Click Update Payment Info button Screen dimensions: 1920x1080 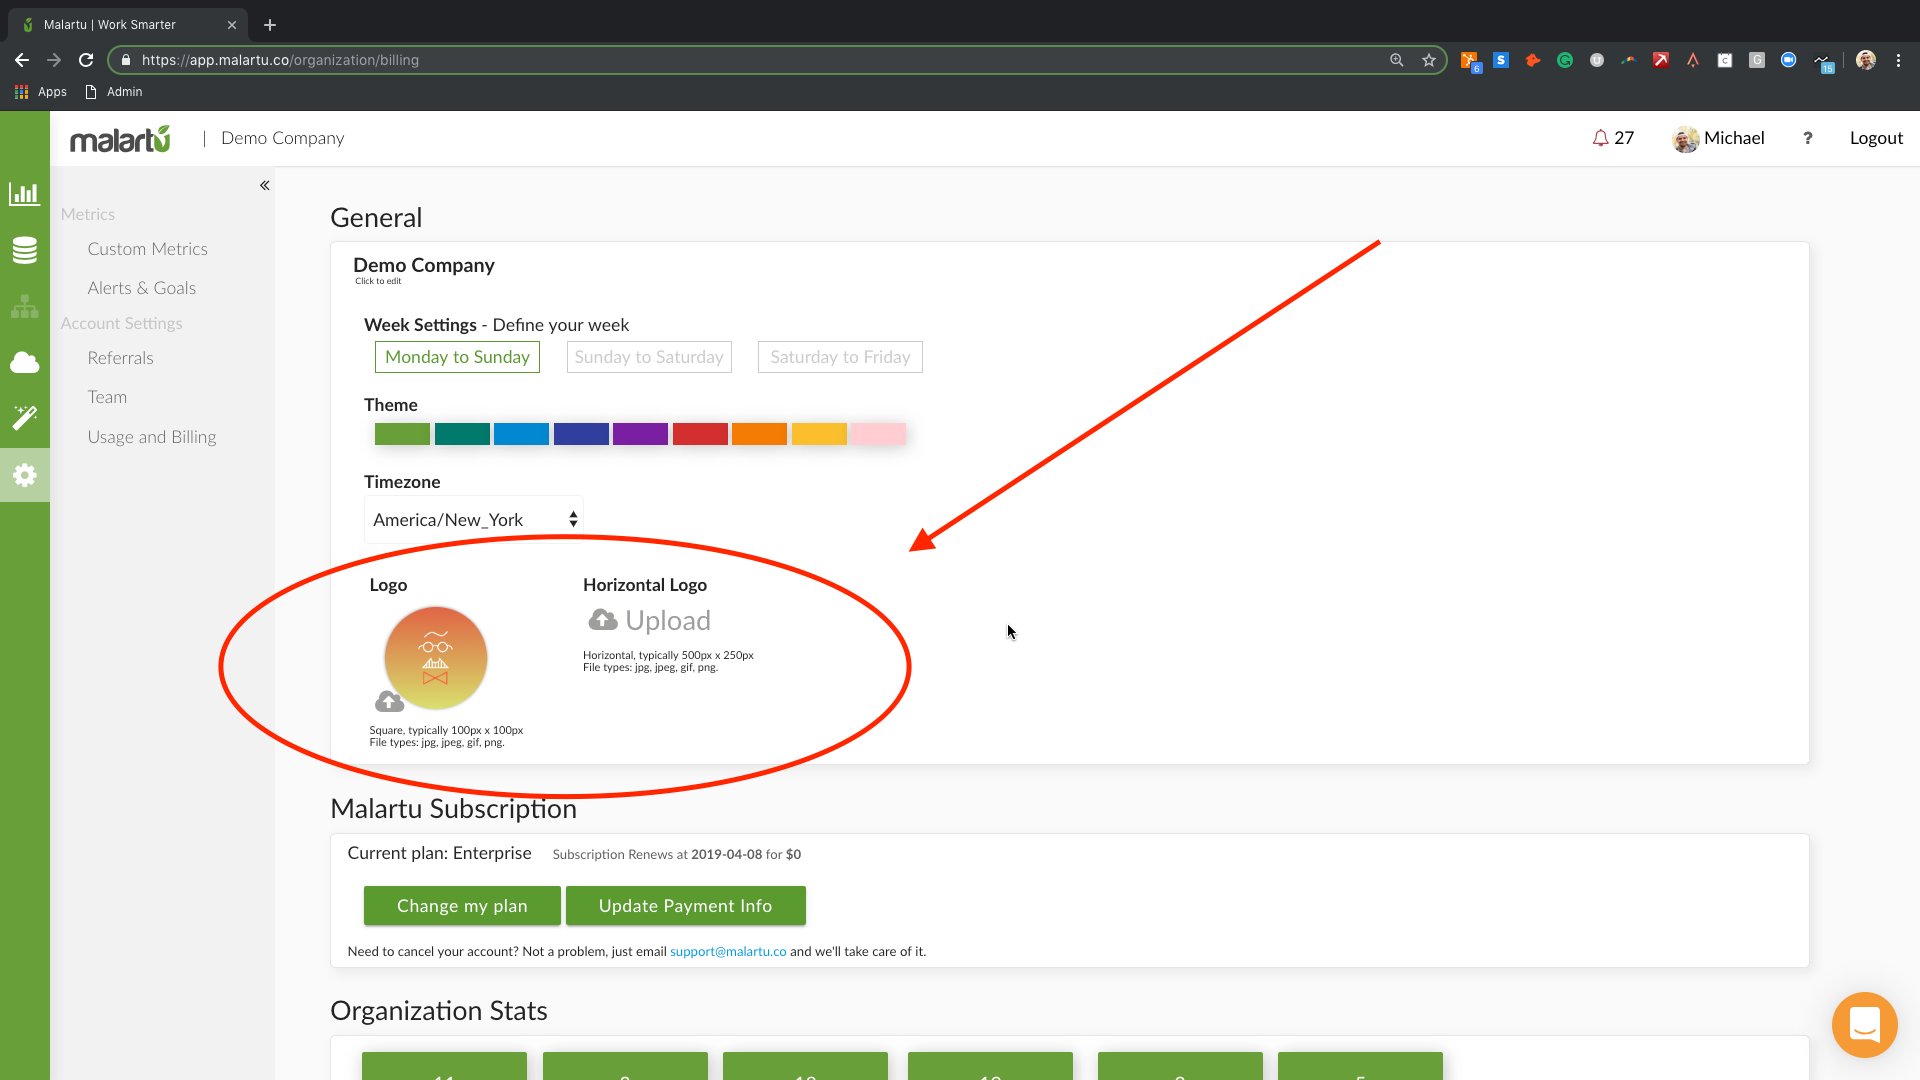(x=685, y=906)
